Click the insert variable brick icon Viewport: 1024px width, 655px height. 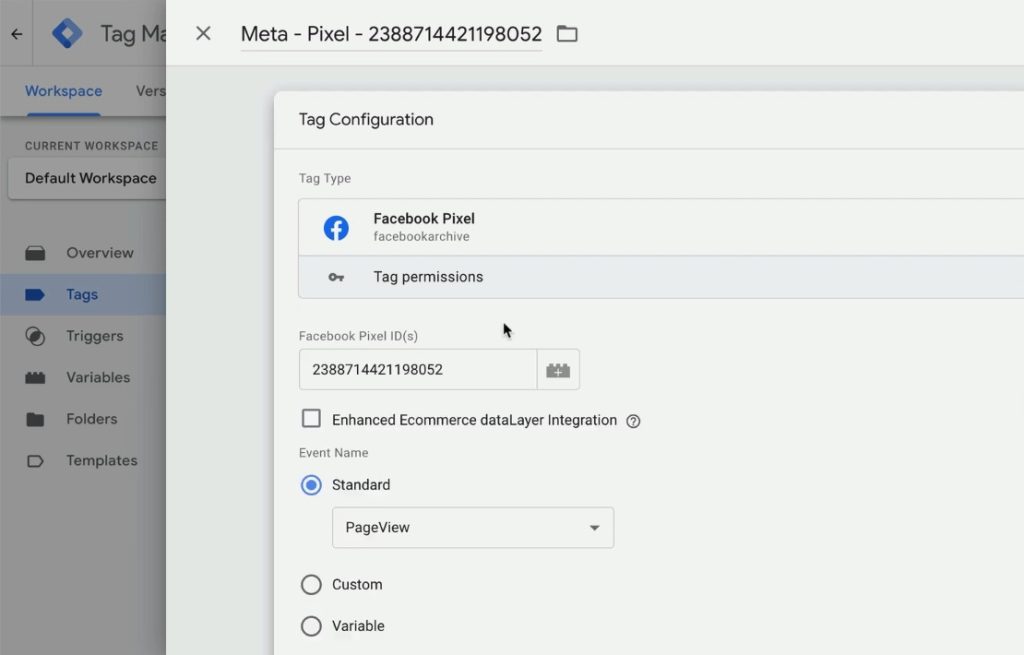pyautogui.click(x=558, y=370)
